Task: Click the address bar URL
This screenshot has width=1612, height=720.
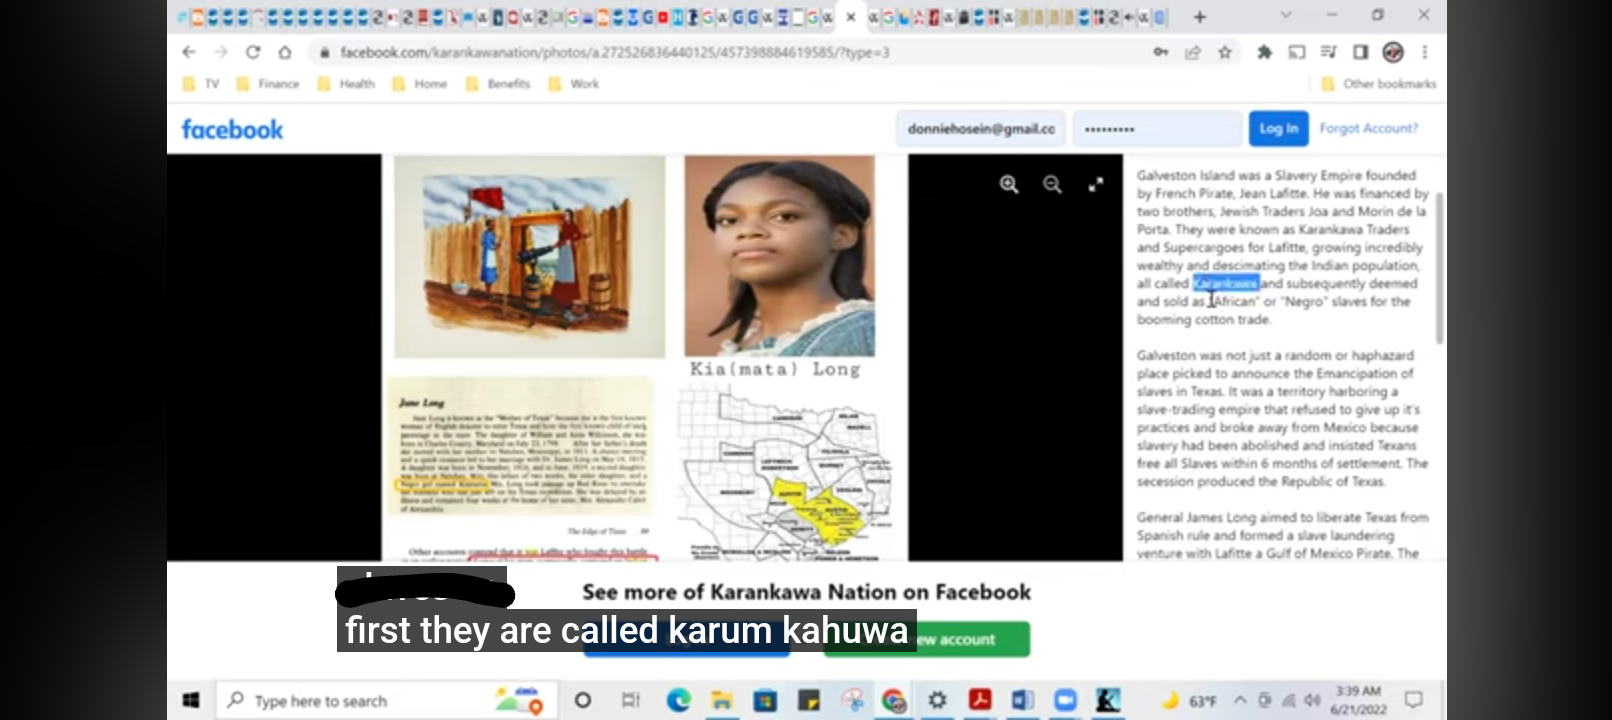Action: pyautogui.click(x=614, y=52)
